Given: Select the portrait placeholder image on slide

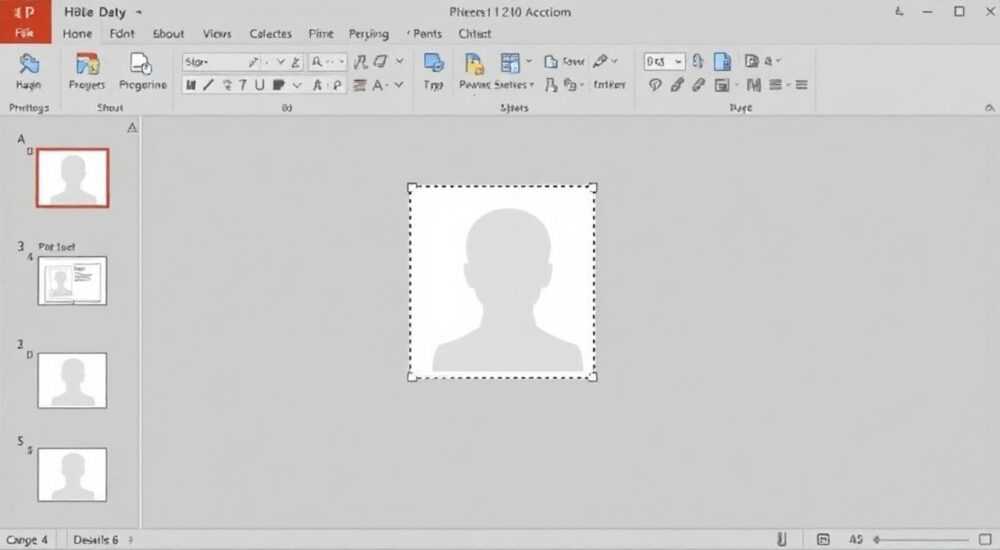Looking at the screenshot, I should (502, 282).
